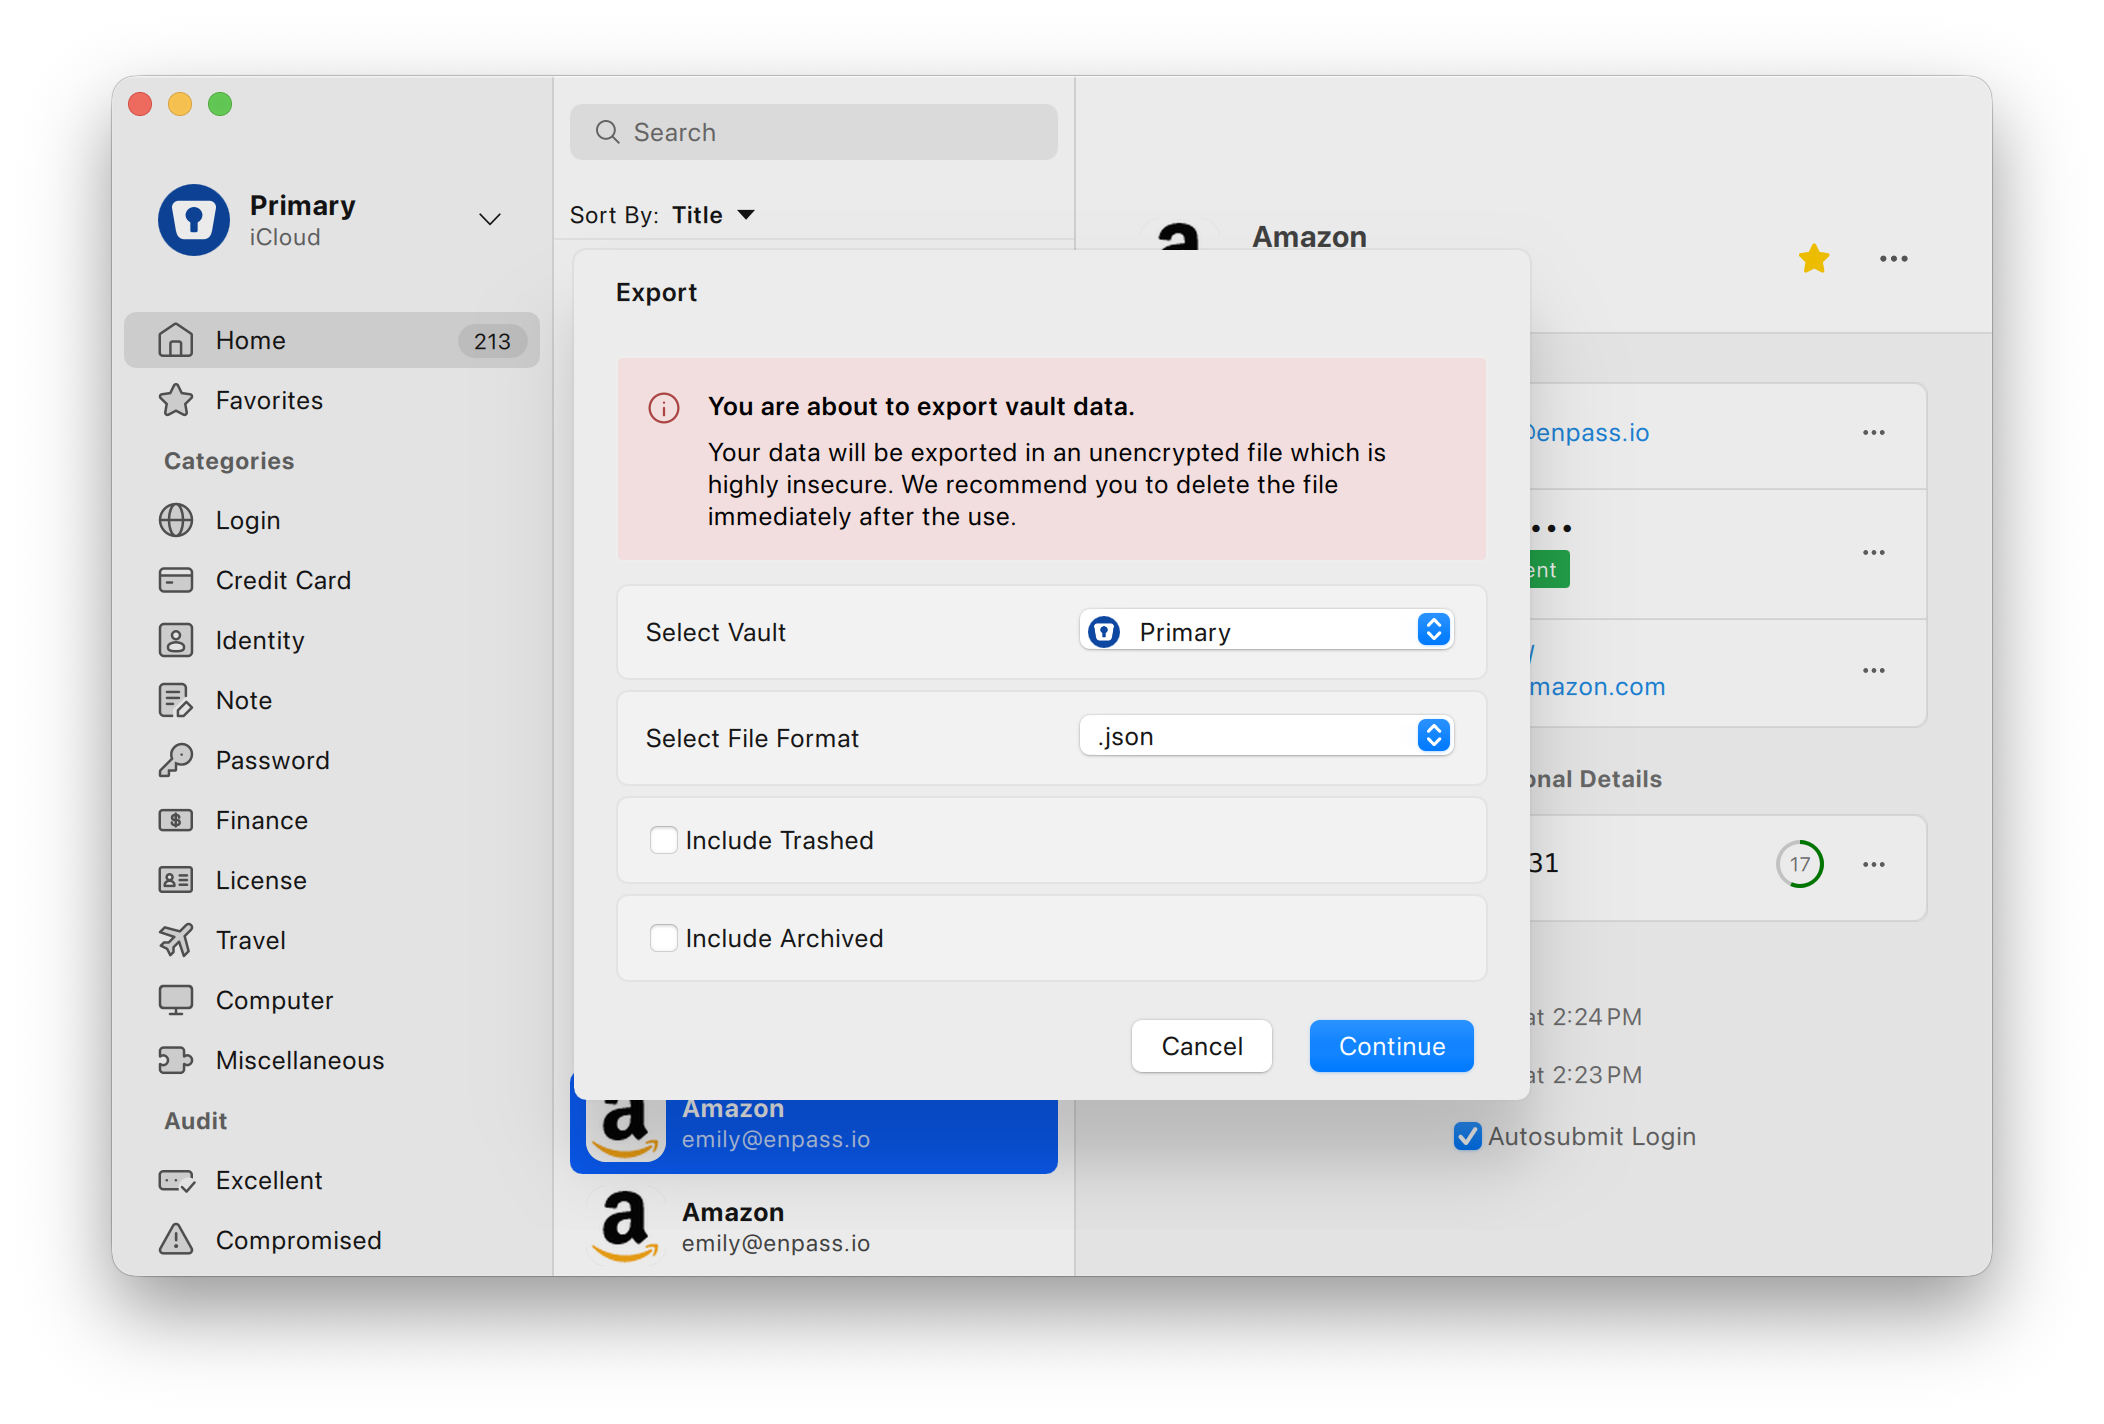Screen dimensions: 2104x1424
Task: Click Continue to export vault
Action: click(1392, 1046)
